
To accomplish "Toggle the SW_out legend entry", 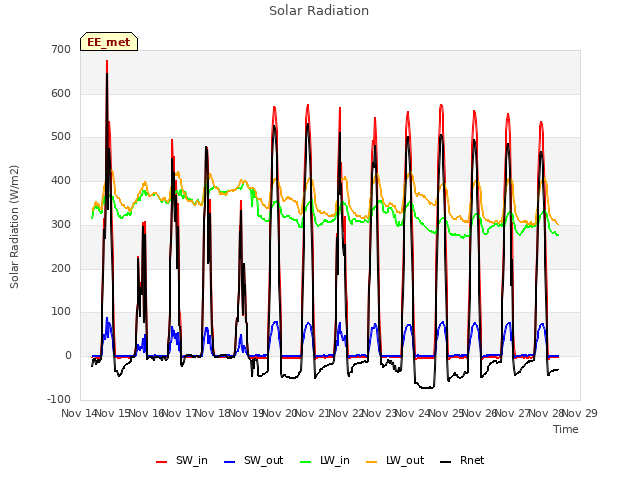I will tap(253, 461).
